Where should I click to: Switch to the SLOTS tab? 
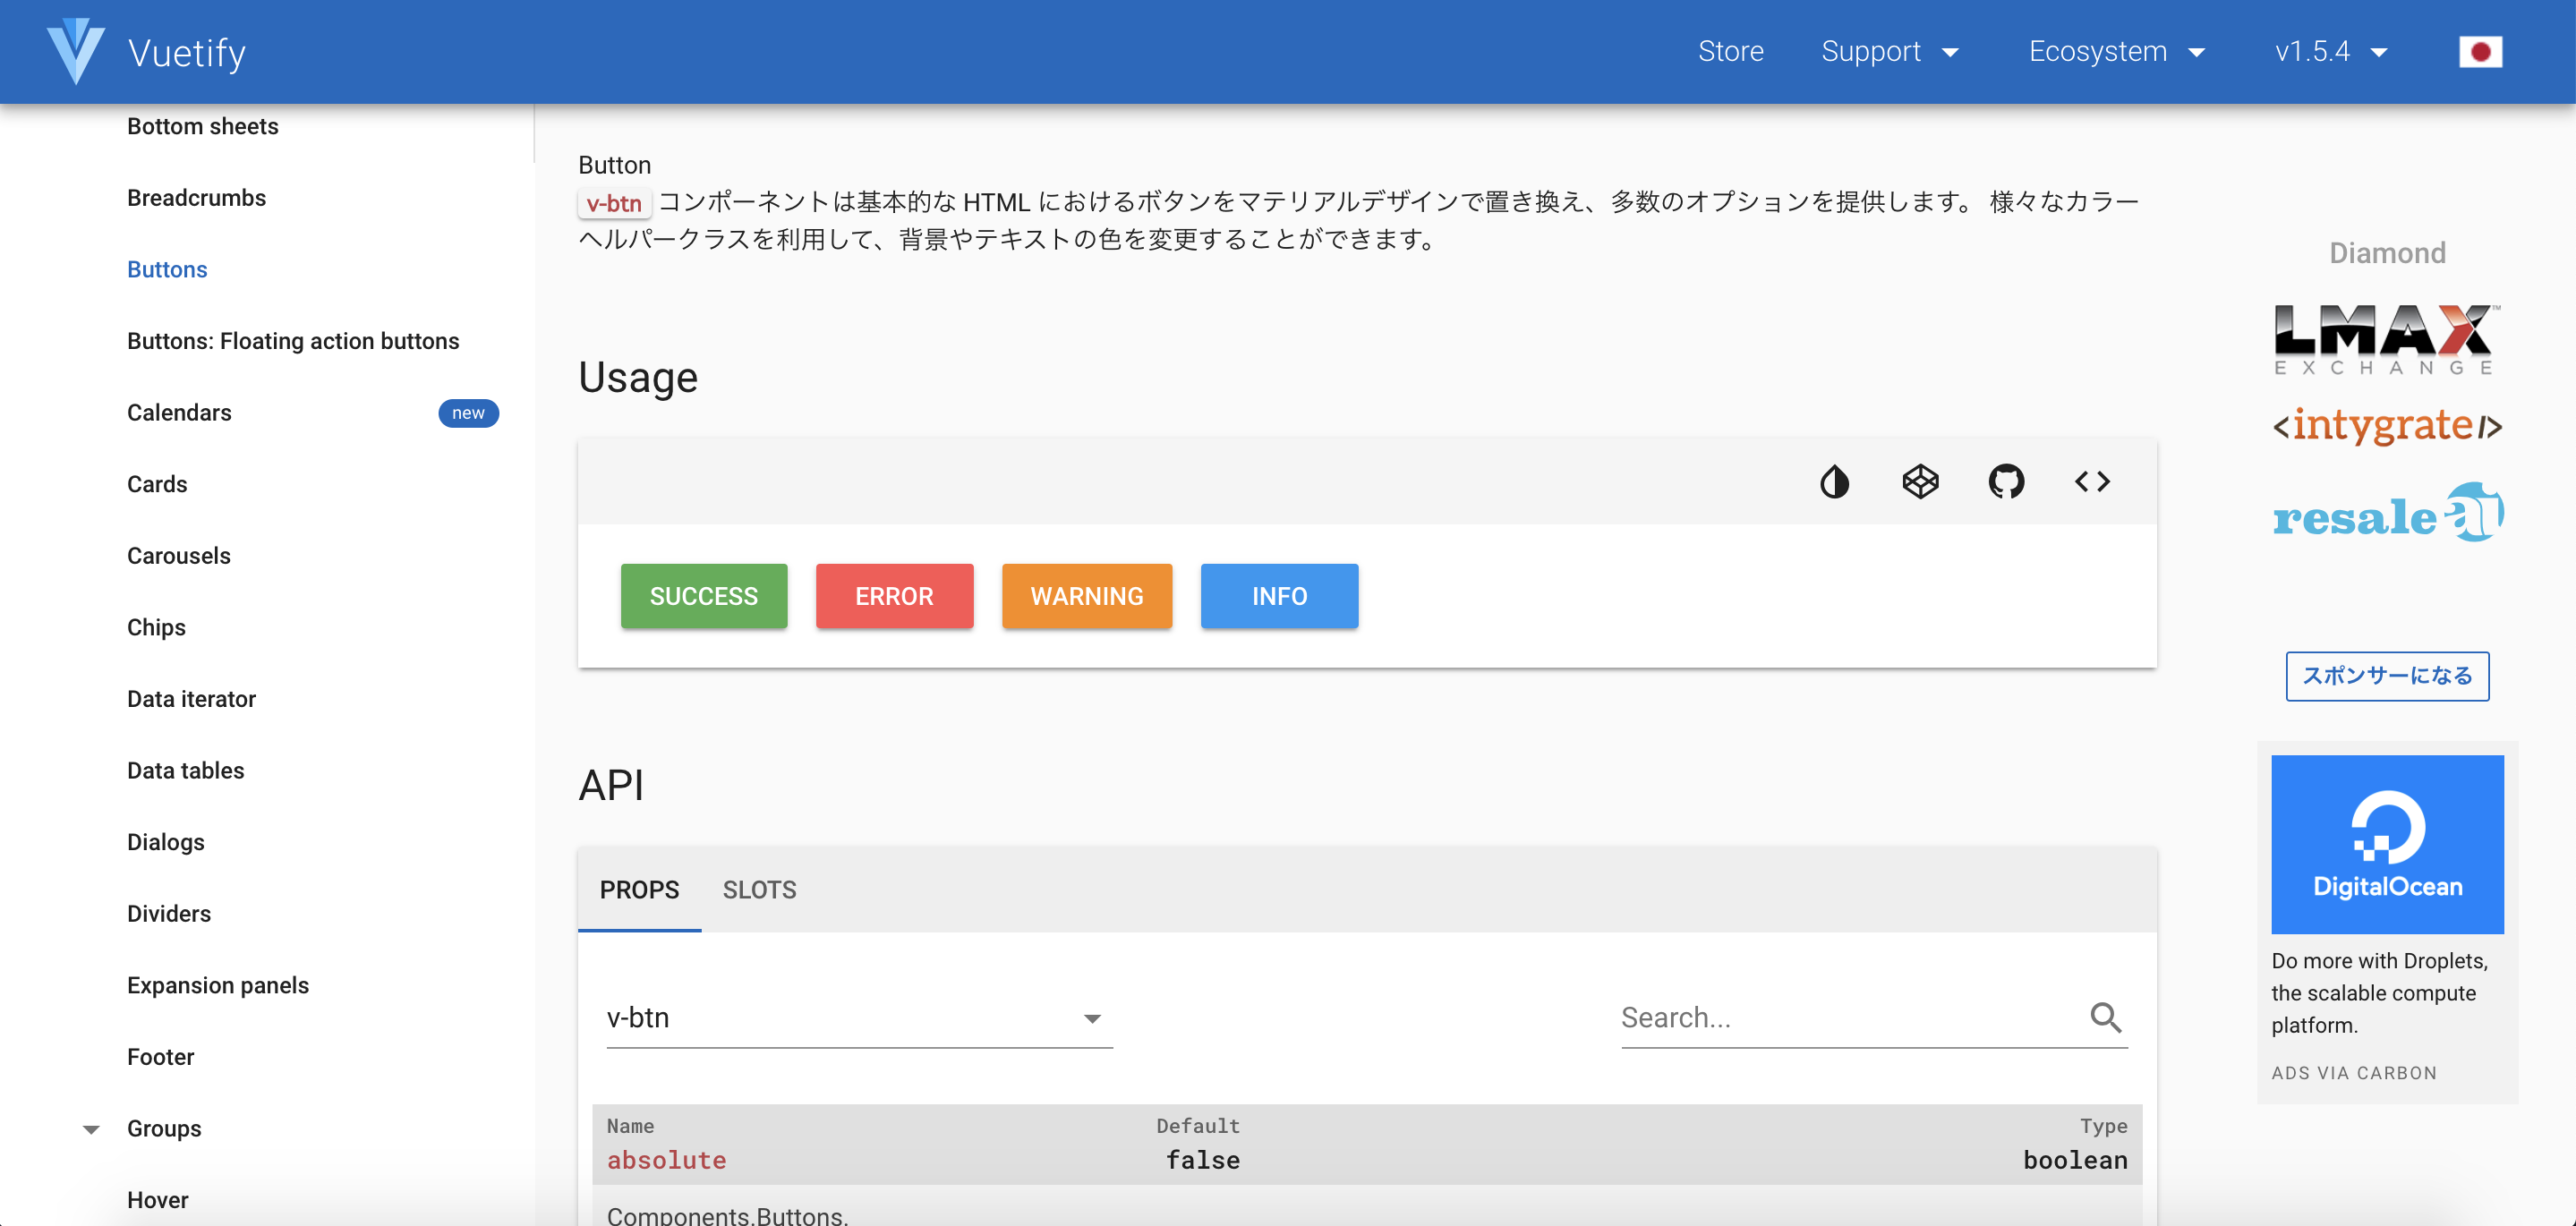point(759,890)
